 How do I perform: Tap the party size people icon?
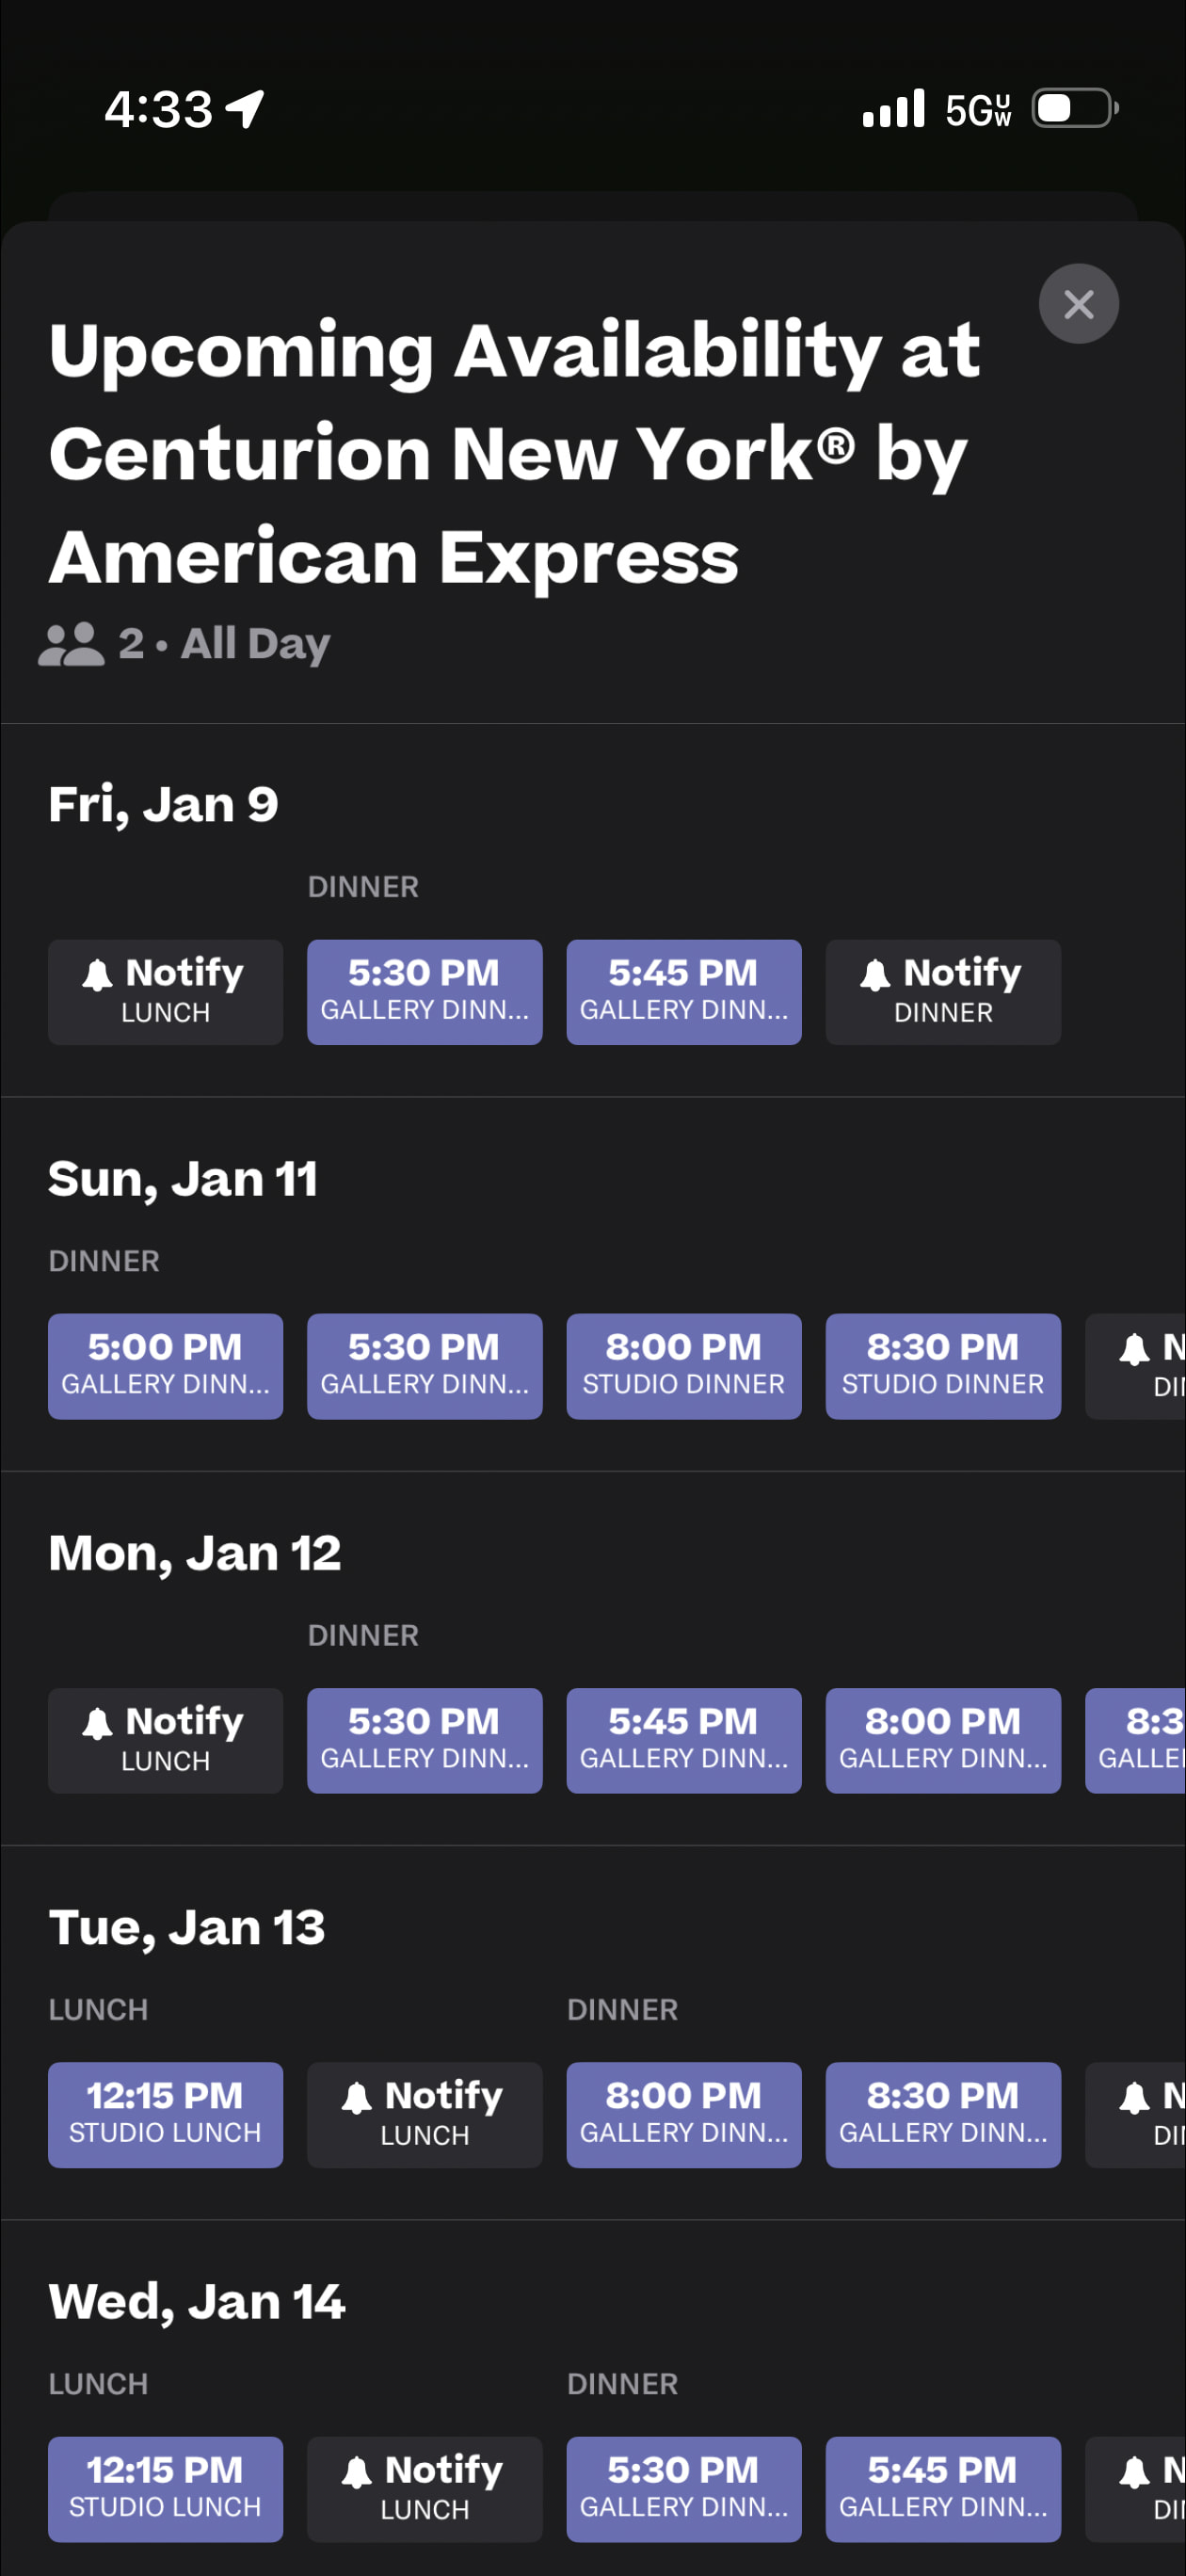(x=71, y=644)
